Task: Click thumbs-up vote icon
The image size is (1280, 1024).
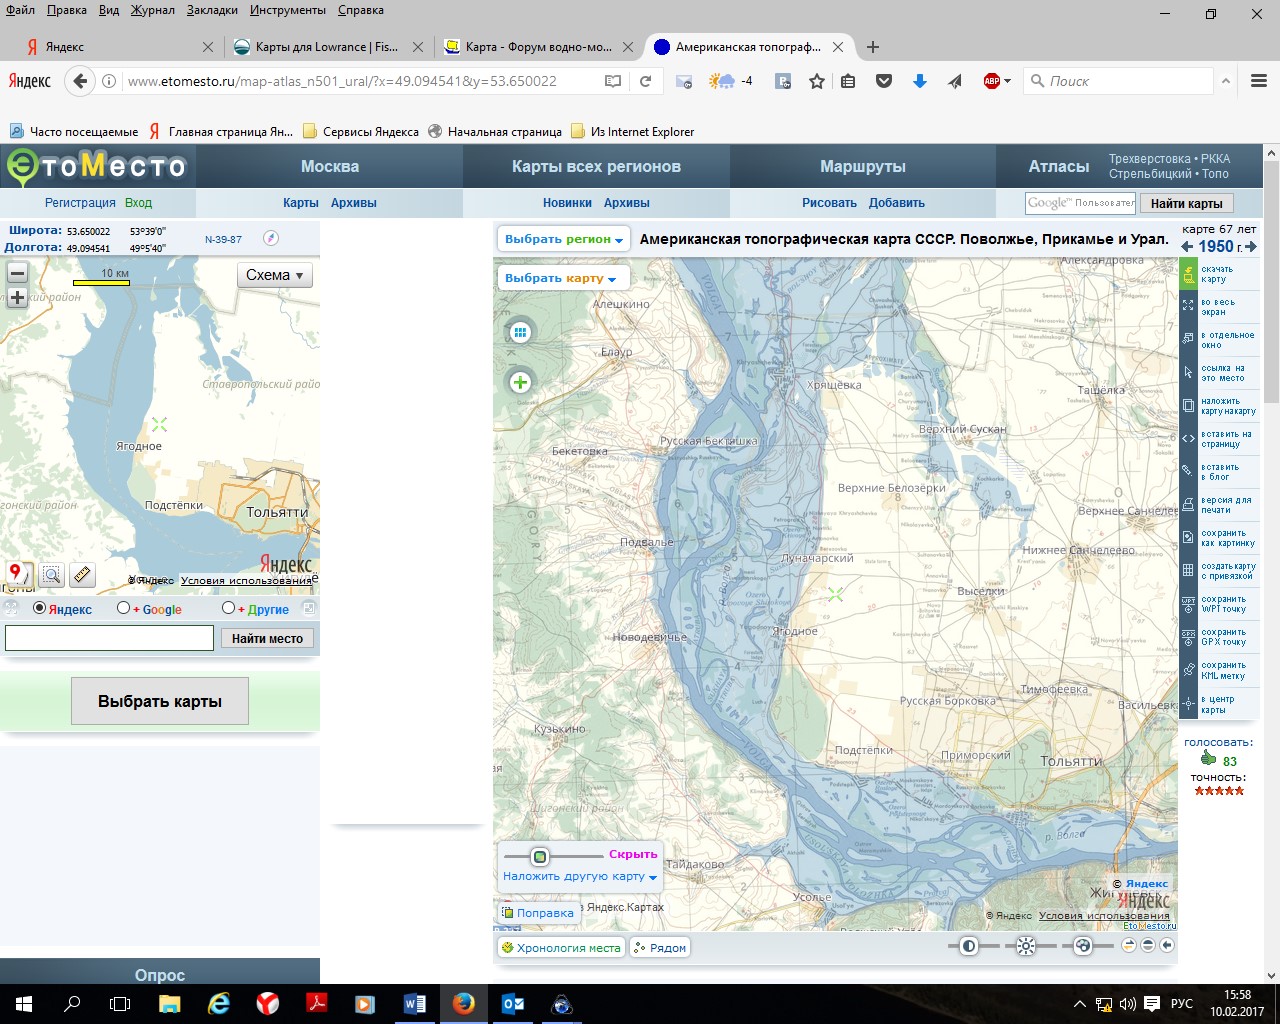Action: pyautogui.click(x=1208, y=759)
